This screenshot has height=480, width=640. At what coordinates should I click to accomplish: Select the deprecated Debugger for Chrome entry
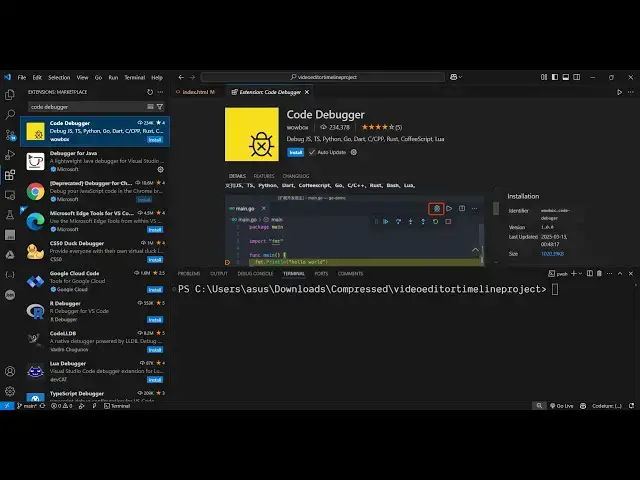click(95, 191)
